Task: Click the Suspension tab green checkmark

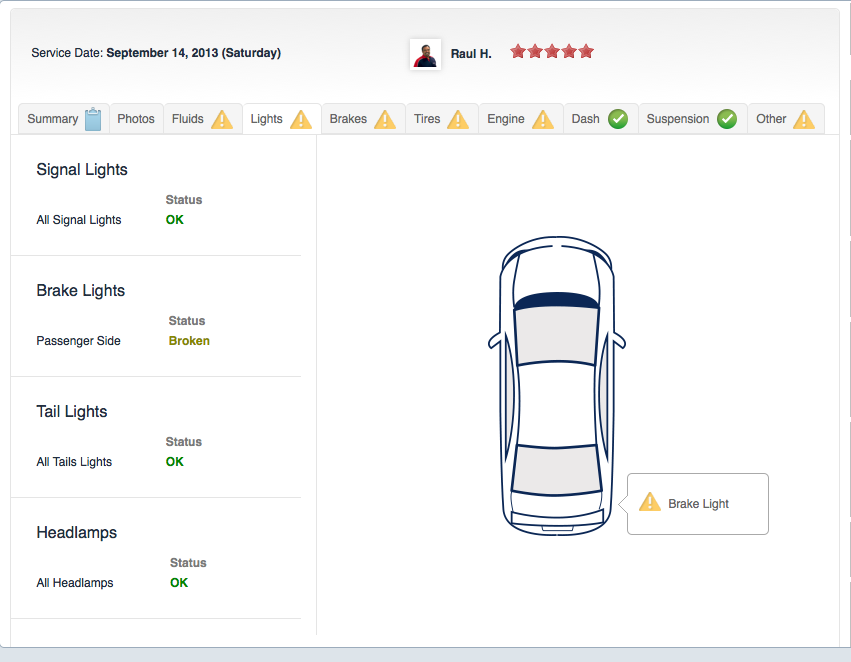Action: (727, 119)
